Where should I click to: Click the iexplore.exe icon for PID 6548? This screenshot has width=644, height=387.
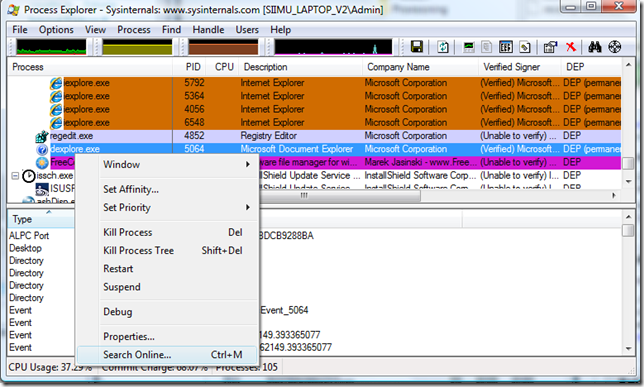coord(56,123)
